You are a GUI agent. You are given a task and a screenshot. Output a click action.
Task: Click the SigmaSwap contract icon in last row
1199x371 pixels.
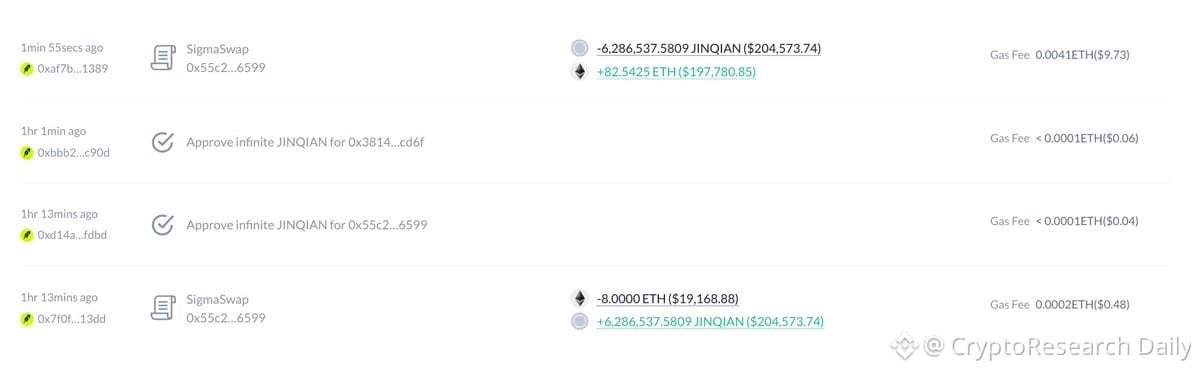pos(163,308)
